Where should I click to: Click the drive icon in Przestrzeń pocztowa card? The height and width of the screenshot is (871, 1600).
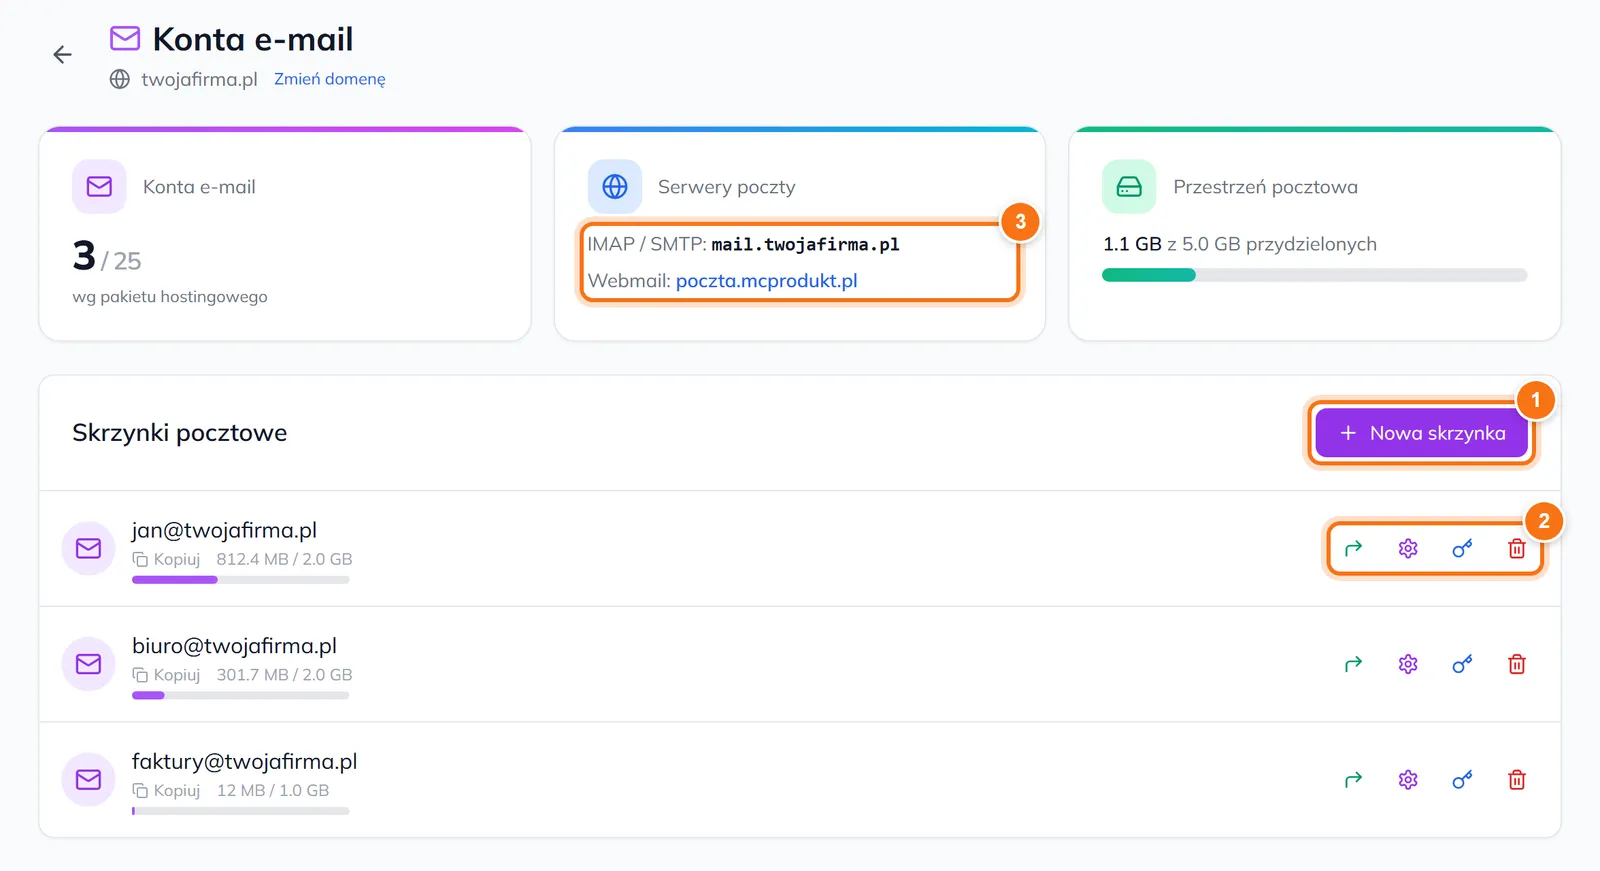click(1129, 187)
